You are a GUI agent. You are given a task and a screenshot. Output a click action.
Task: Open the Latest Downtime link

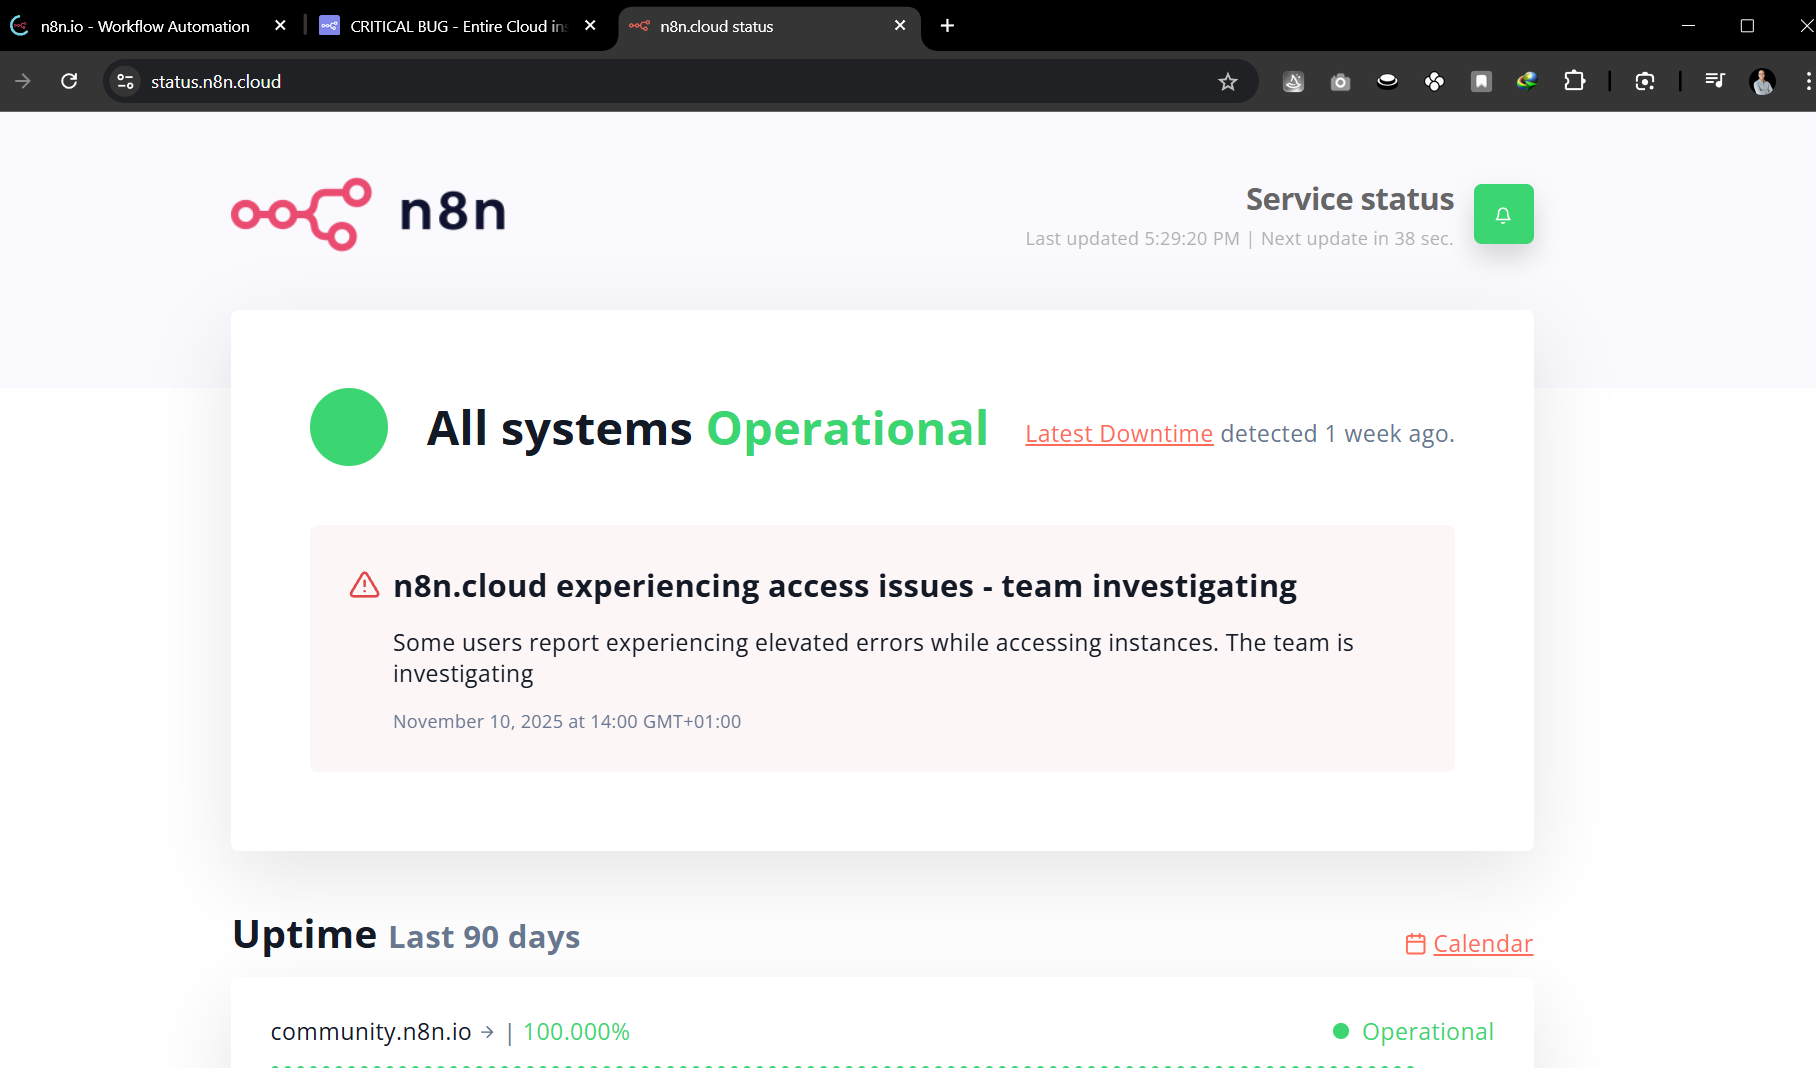click(1118, 434)
